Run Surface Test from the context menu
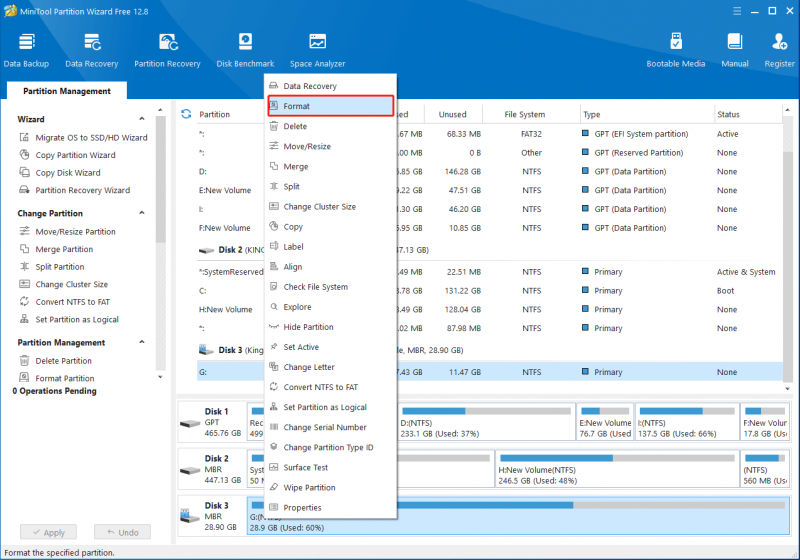800x560 pixels. (331, 467)
